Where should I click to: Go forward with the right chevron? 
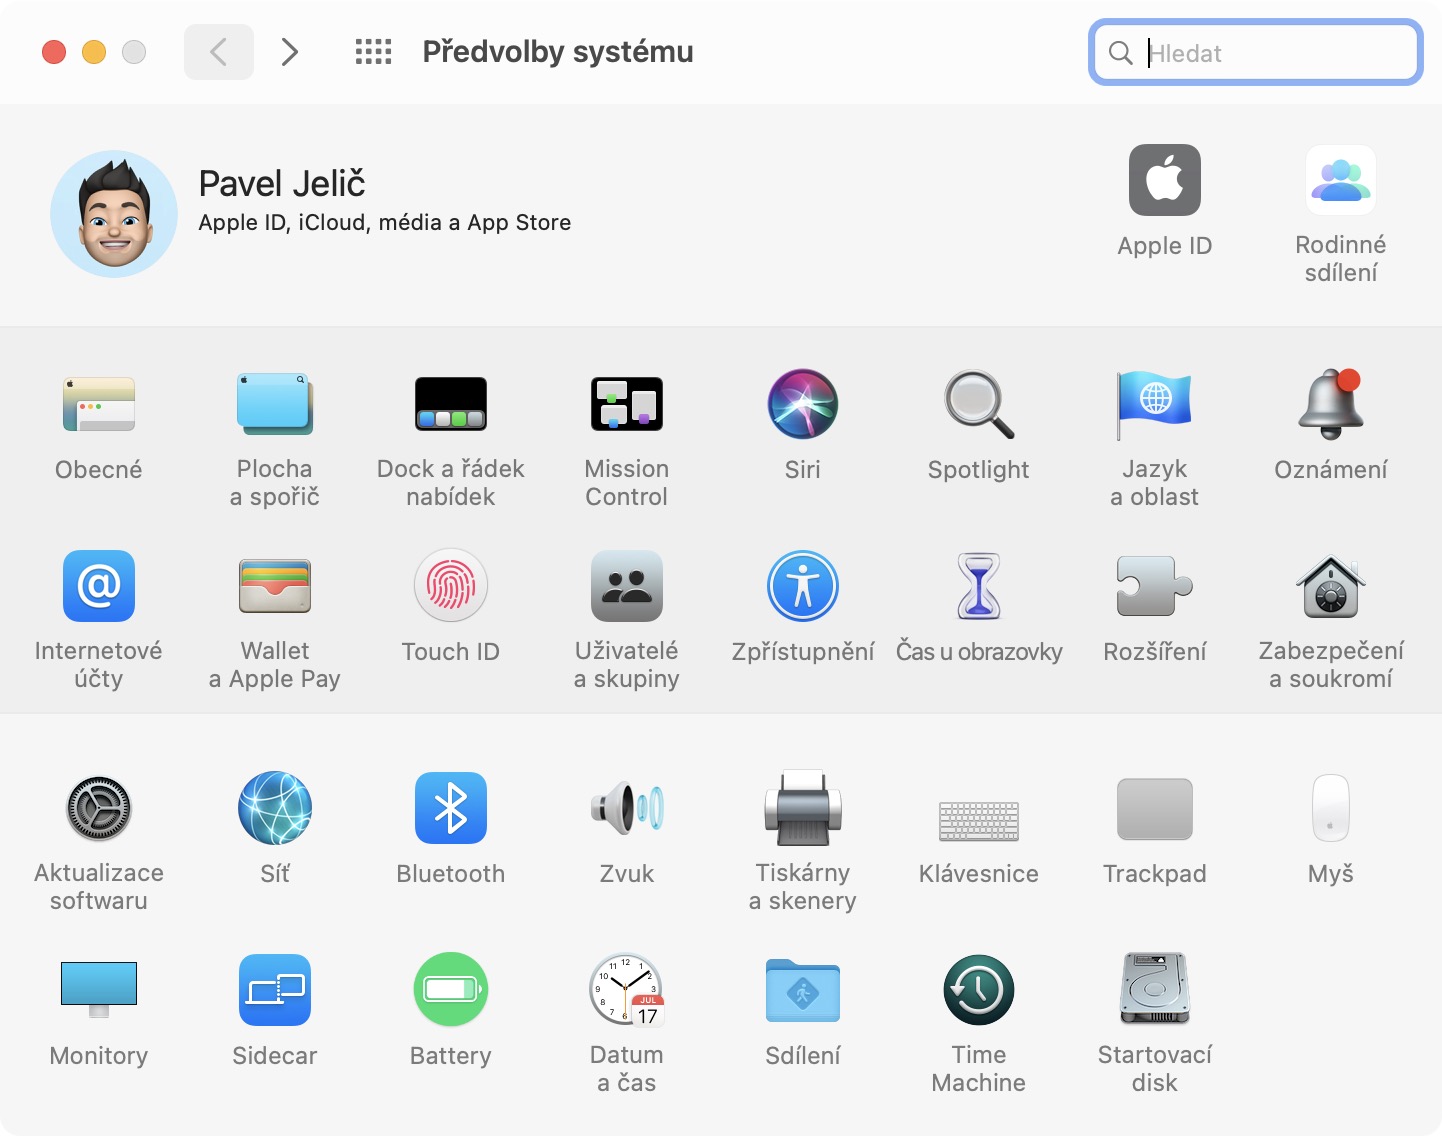(290, 52)
